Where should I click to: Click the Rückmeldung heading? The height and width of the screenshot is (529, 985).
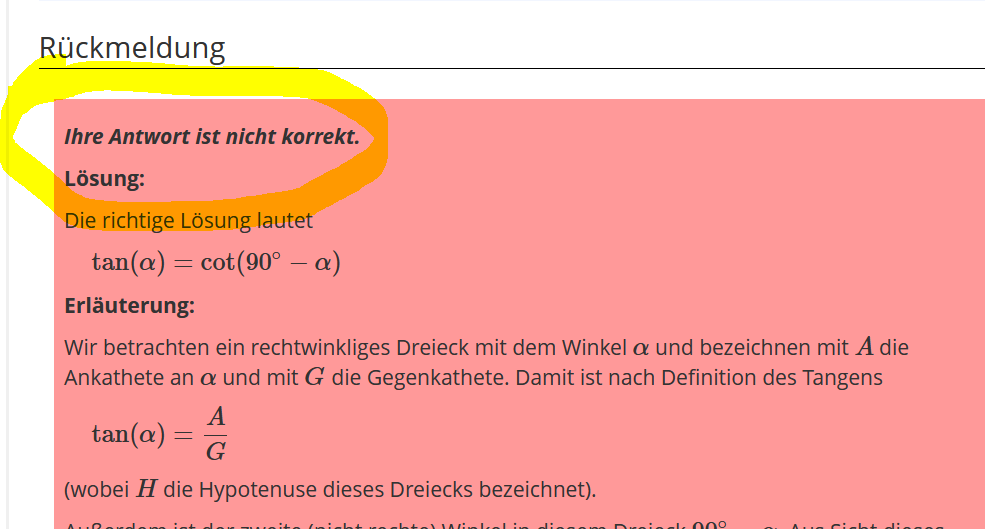pos(132,47)
